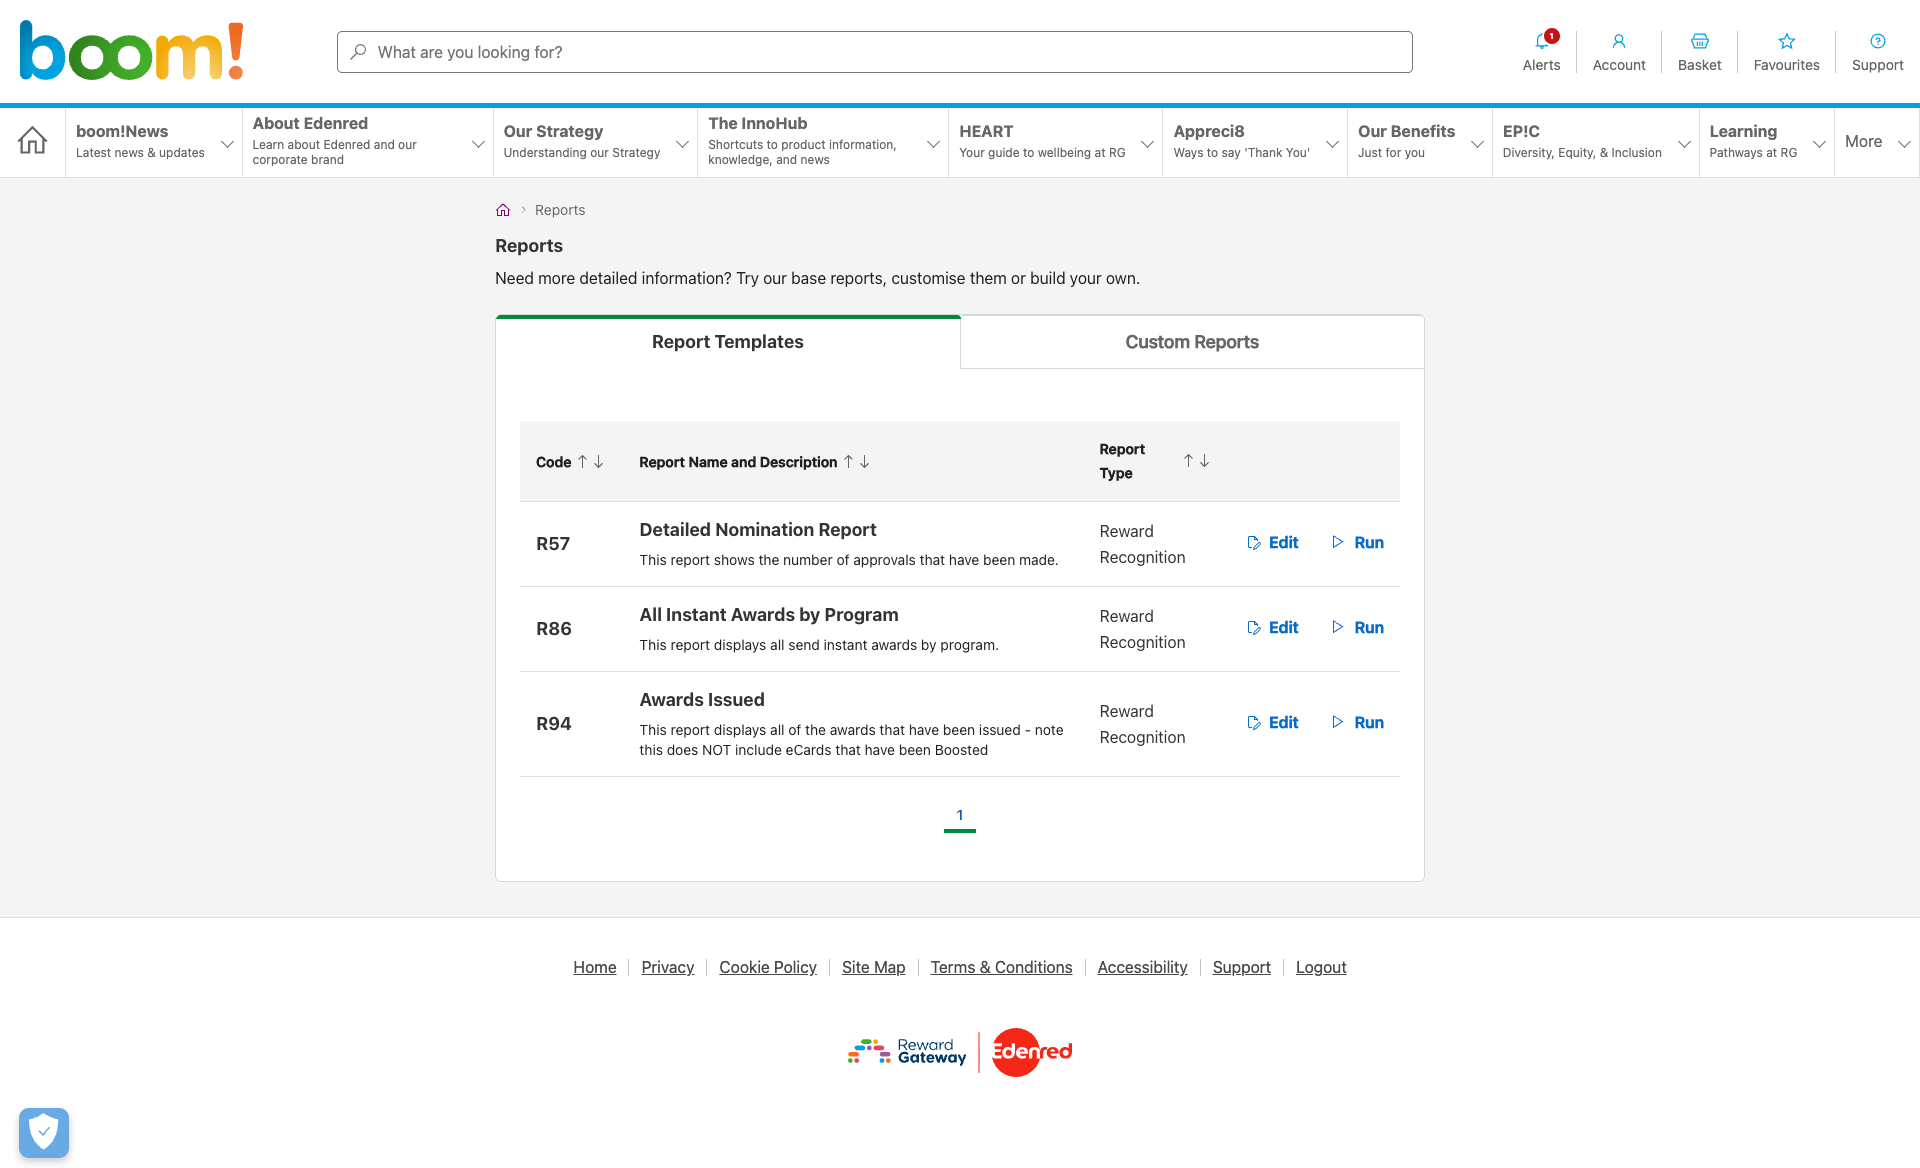This screenshot has height=1168, width=1920.
Task: Click the Run play icon for All Instant Awards
Action: (1339, 627)
